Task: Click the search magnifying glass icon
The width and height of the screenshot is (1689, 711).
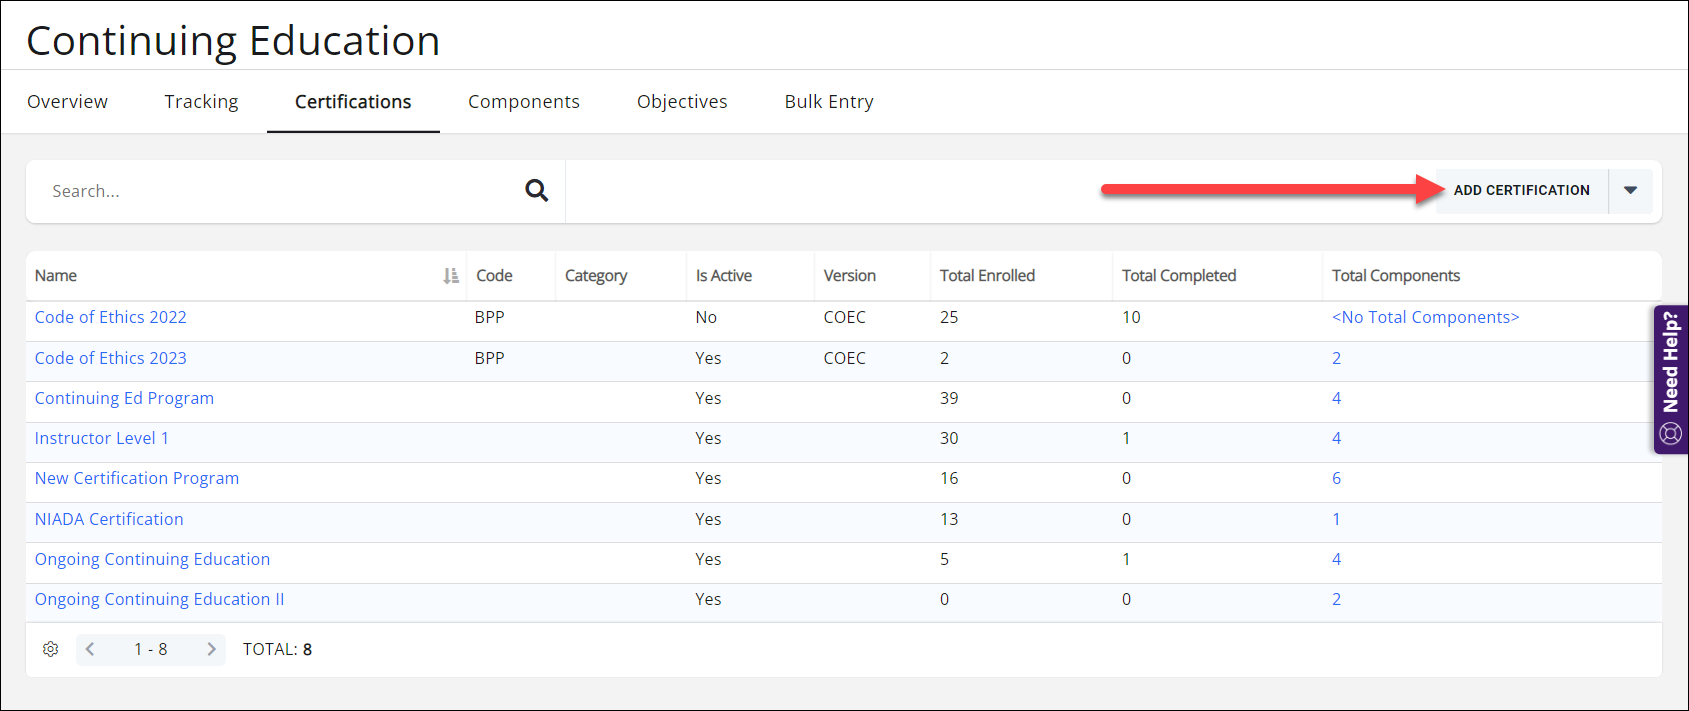Action: point(537,190)
